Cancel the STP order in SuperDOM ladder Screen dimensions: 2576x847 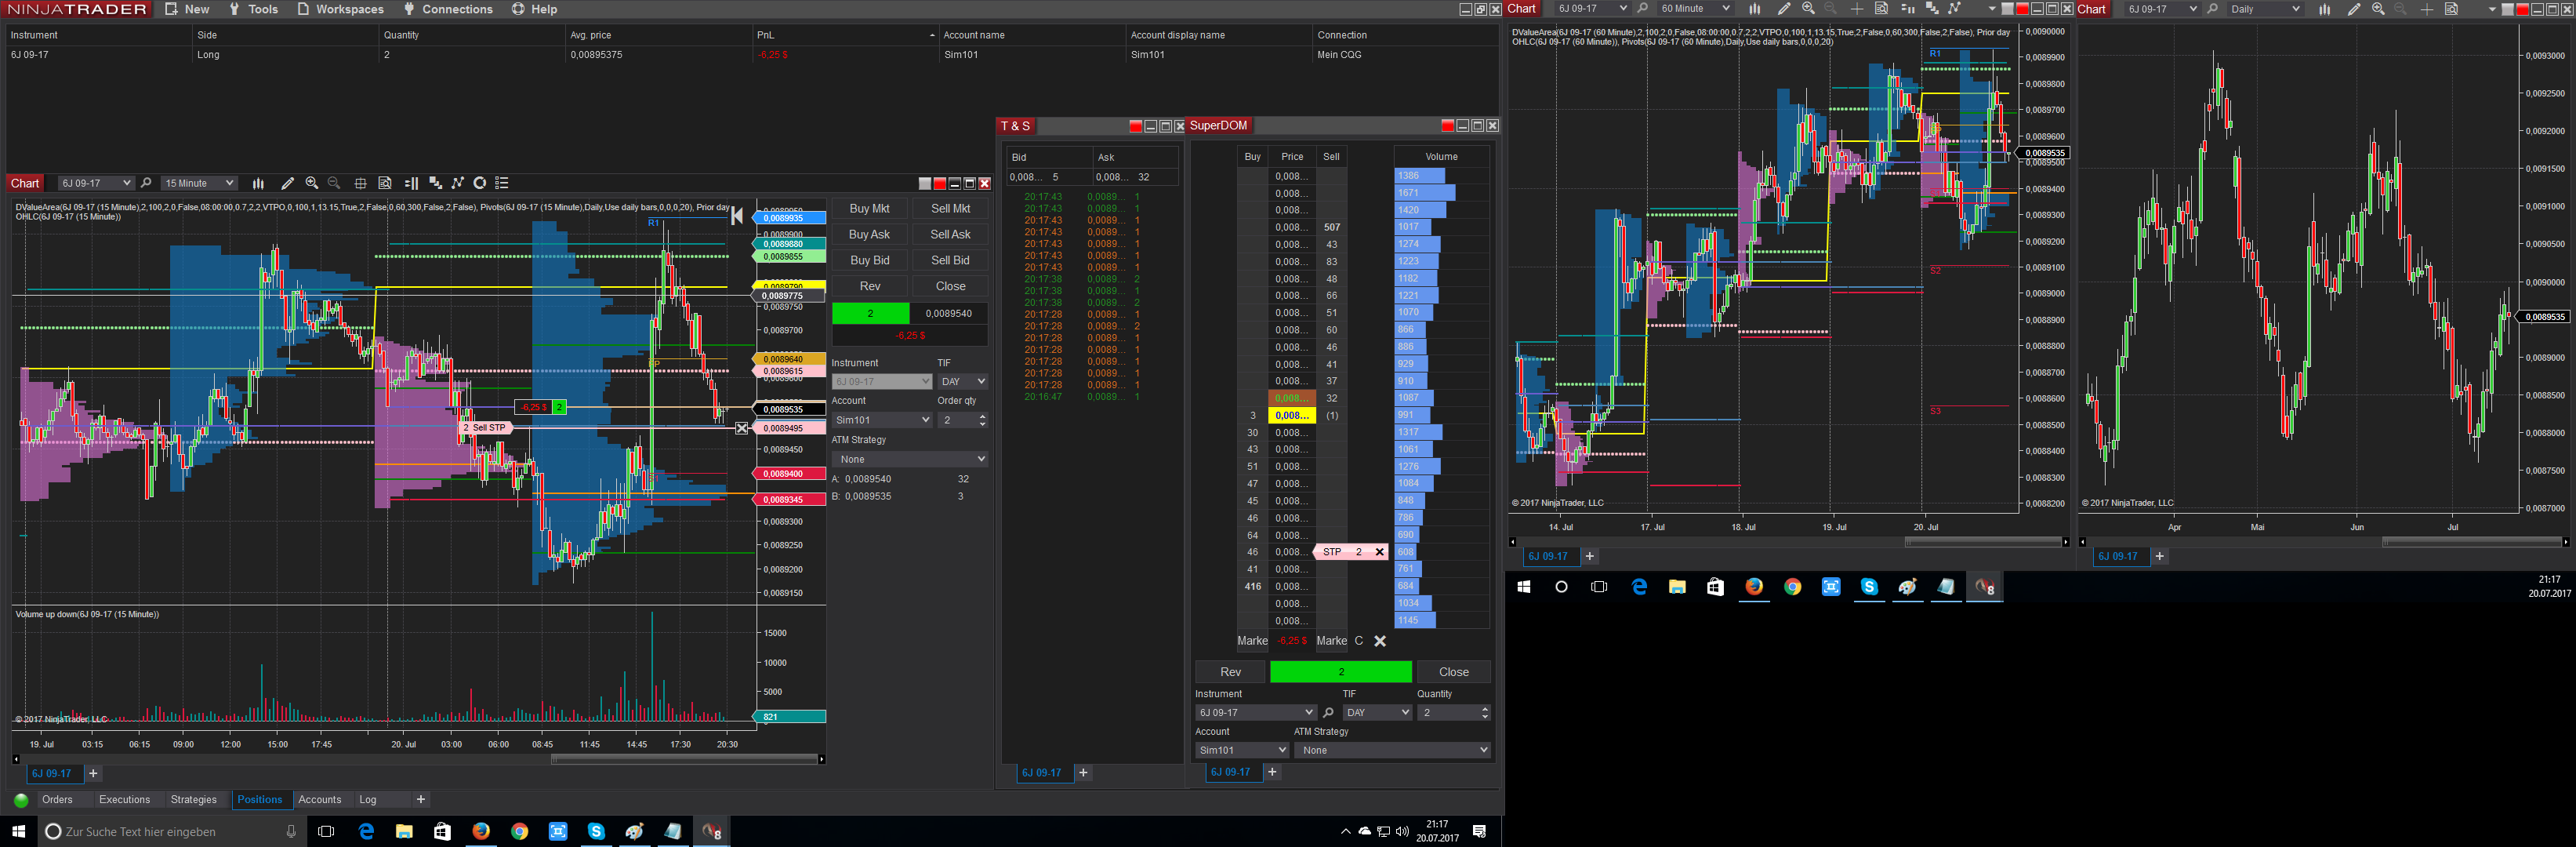(x=1379, y=552)
